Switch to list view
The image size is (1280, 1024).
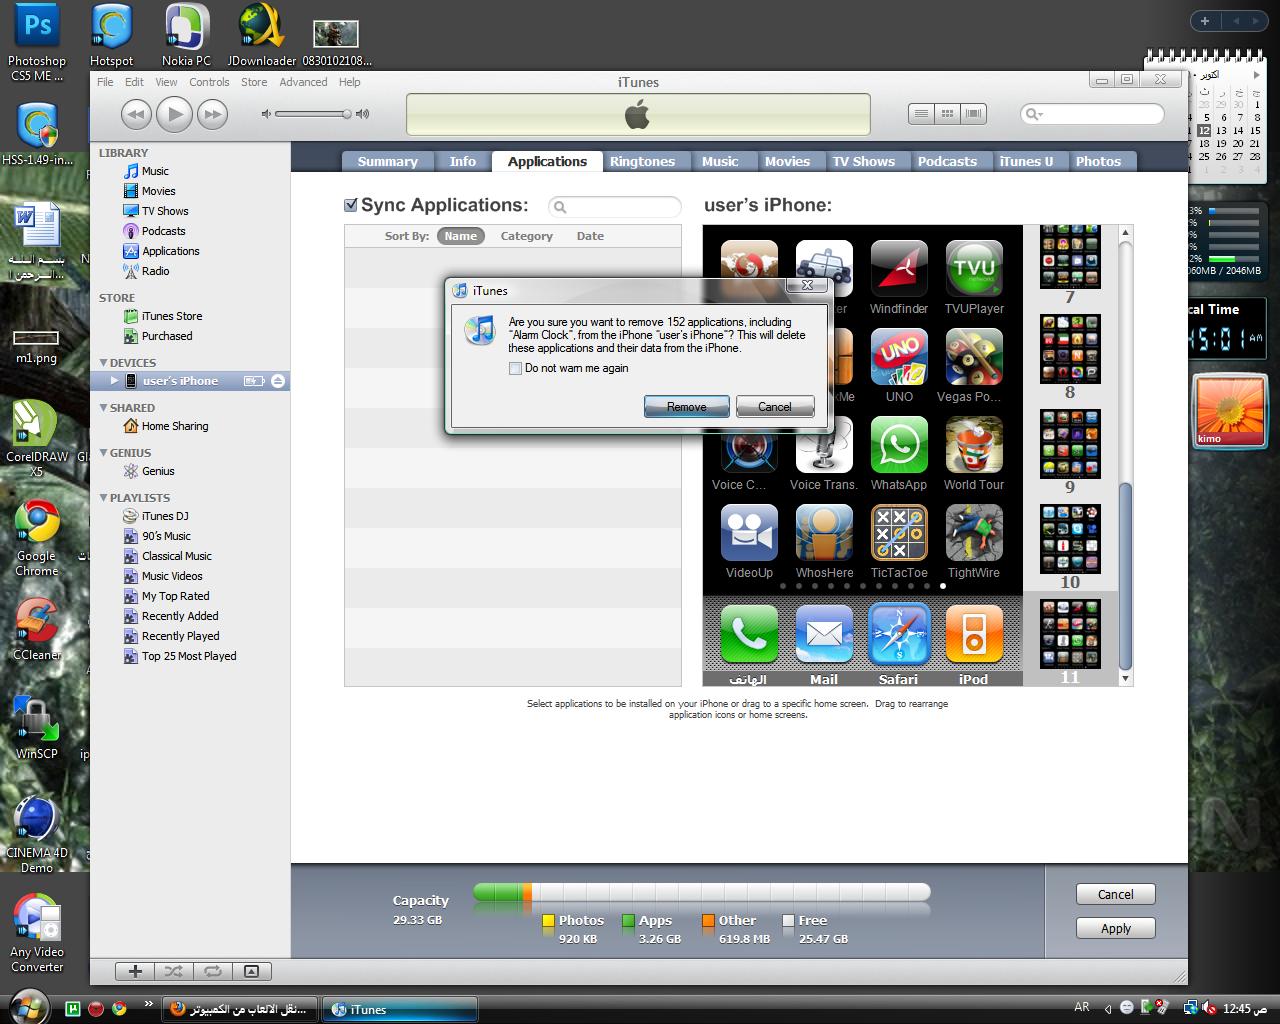921,114
